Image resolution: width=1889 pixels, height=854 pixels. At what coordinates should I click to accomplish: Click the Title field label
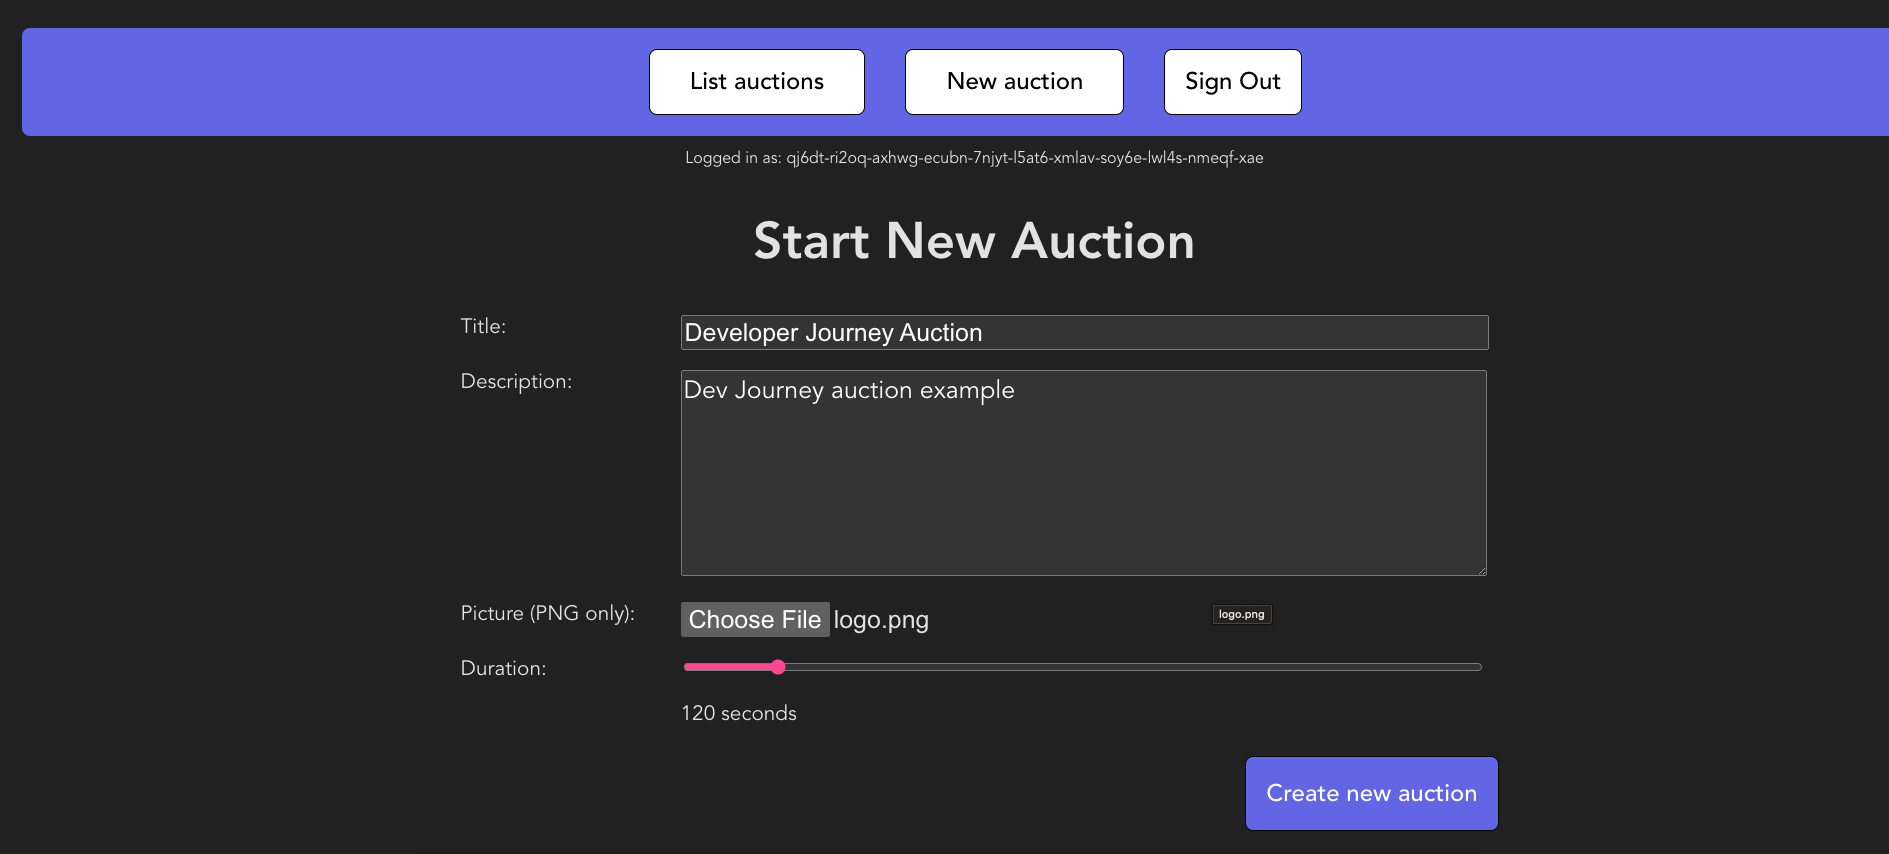click(483, 326)
